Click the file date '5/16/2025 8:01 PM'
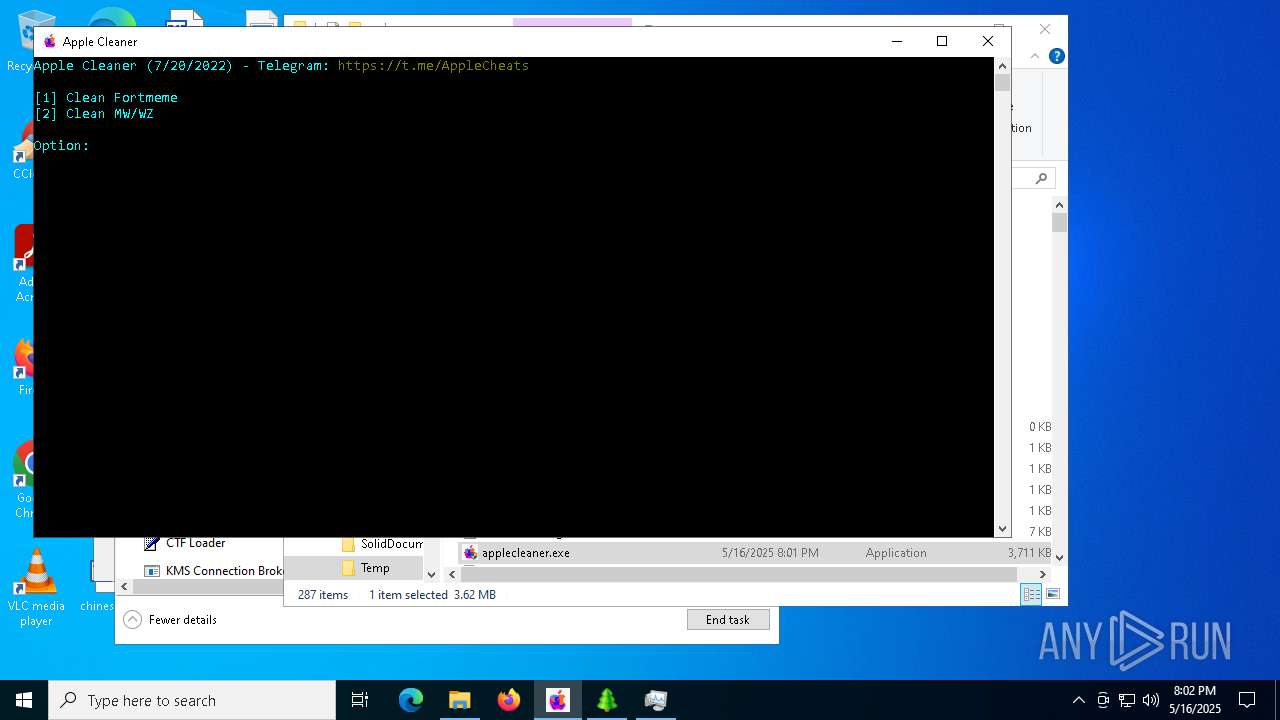 tap(770, 553)
